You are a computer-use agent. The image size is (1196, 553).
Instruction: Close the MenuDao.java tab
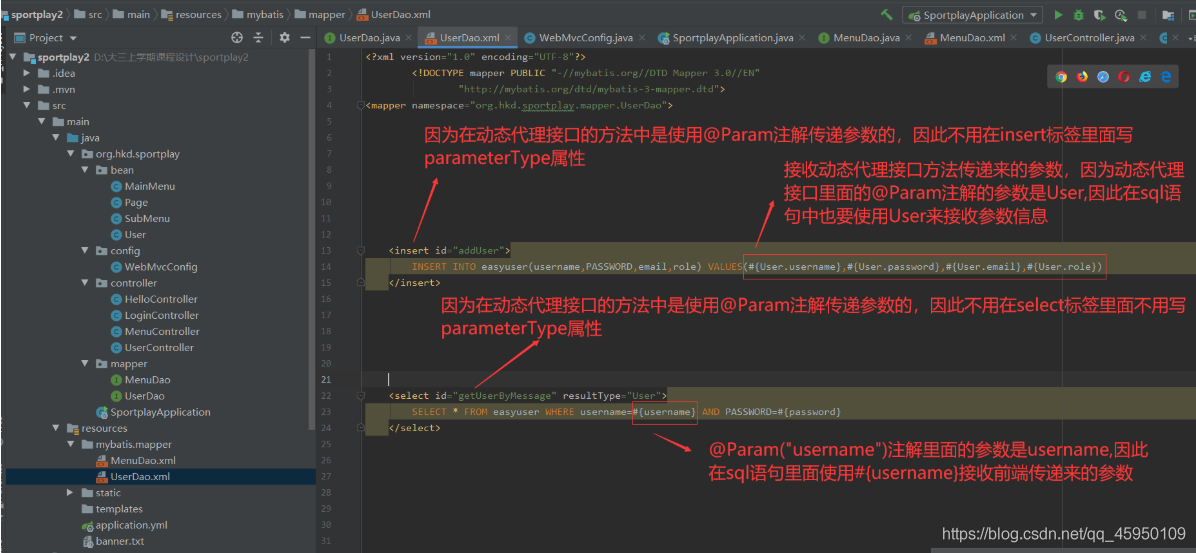(909, 37)
